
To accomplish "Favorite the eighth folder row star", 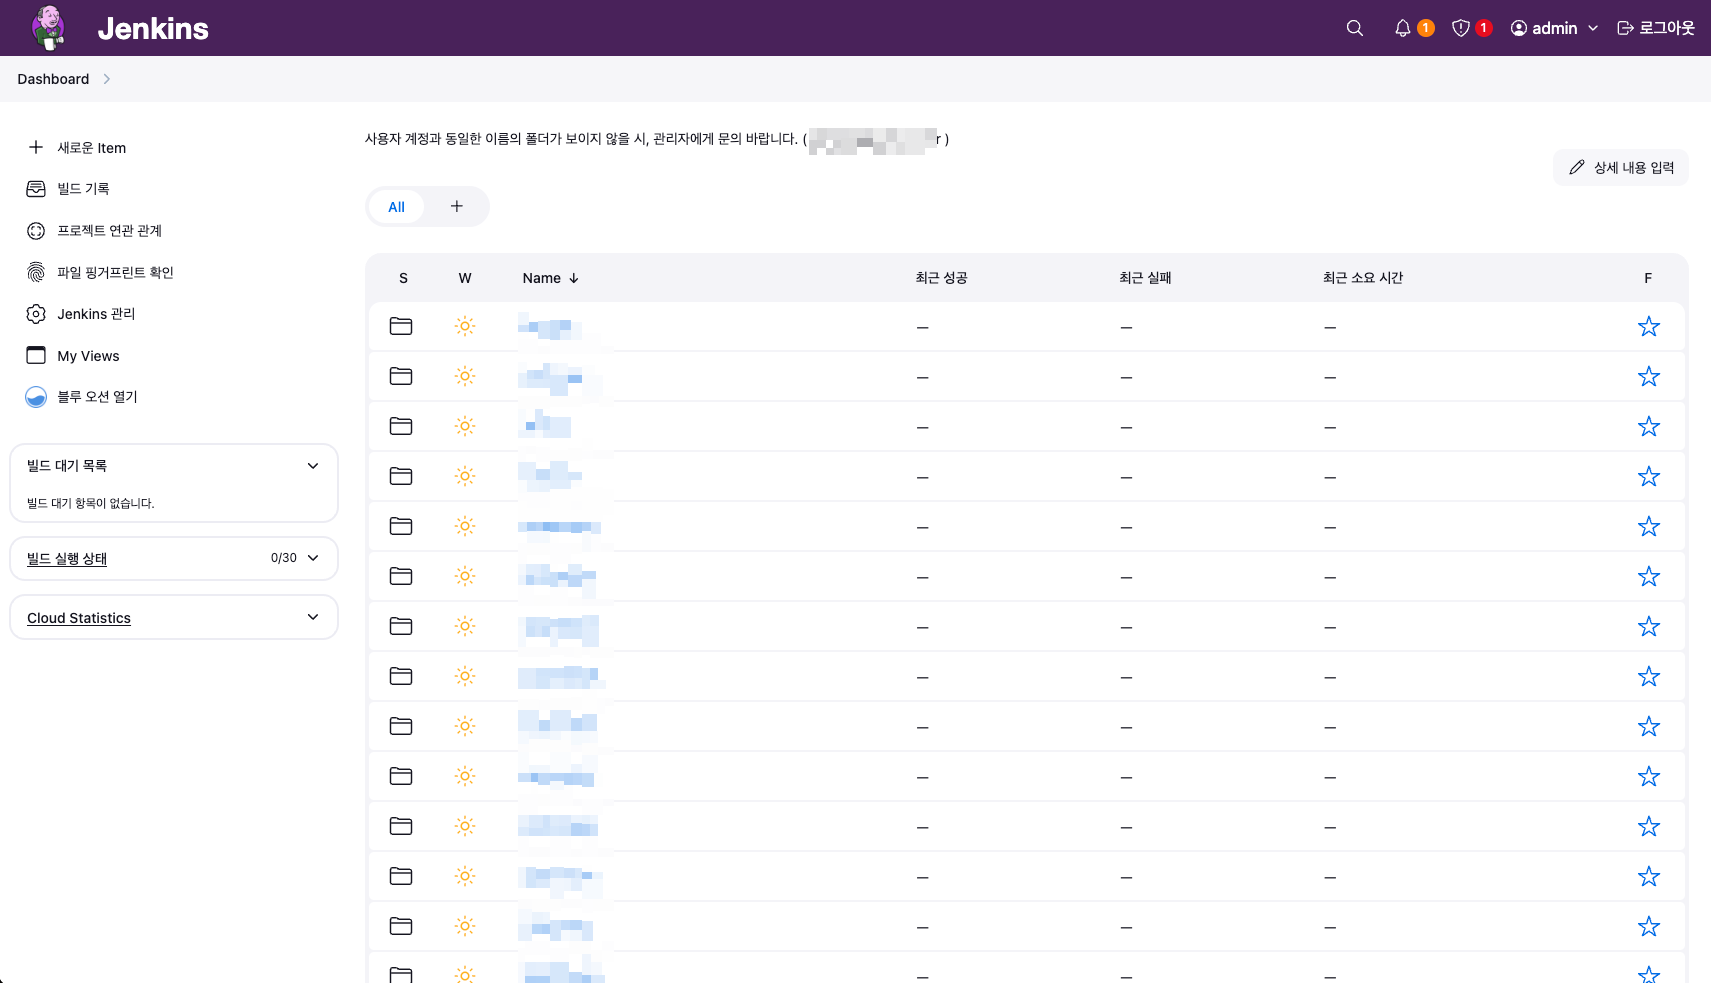I will coord(1649,677).
